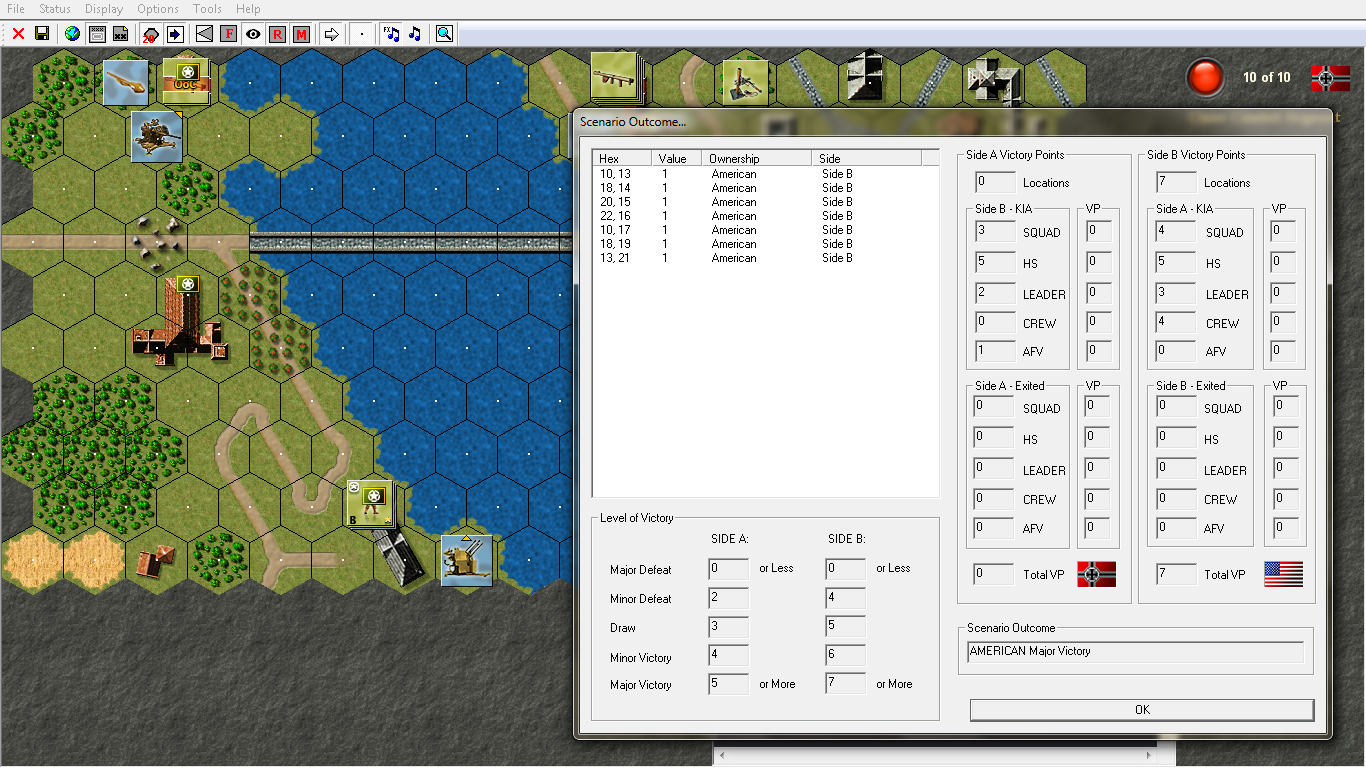Open the Display menu

104,9
